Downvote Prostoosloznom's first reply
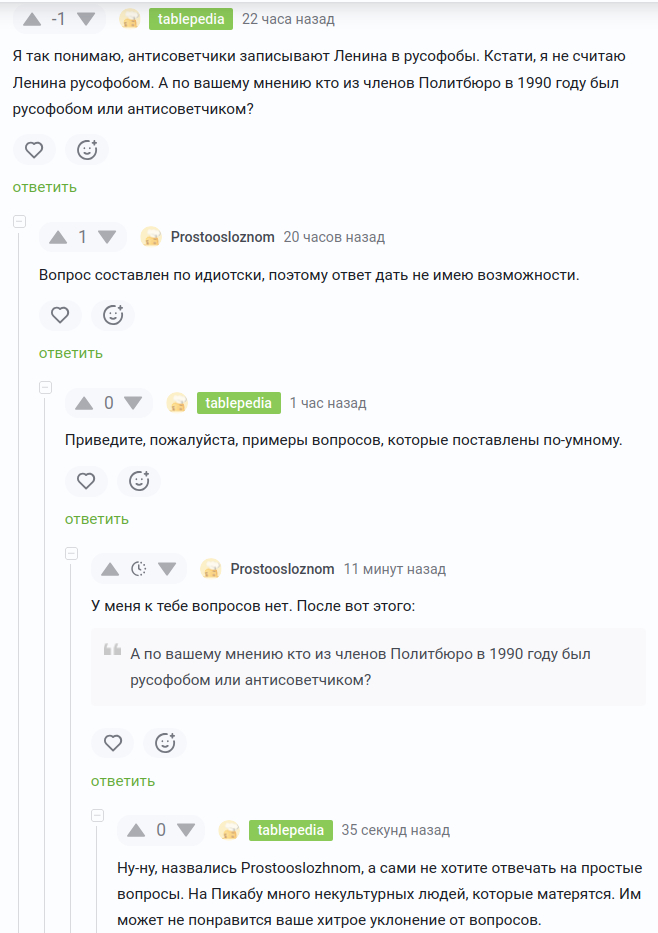 tap(104, 237)
